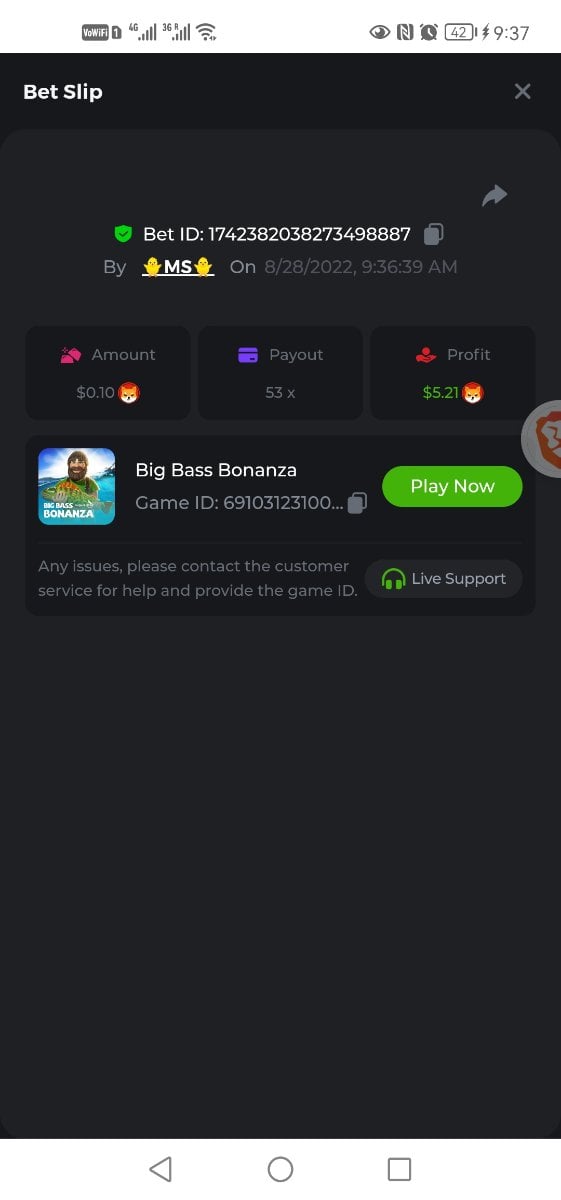Image resolution: width=561 pixels, height=1200 pixels.
Task: Open the Big Bass Bonanza thumbnail
Action: pos(76,486)
